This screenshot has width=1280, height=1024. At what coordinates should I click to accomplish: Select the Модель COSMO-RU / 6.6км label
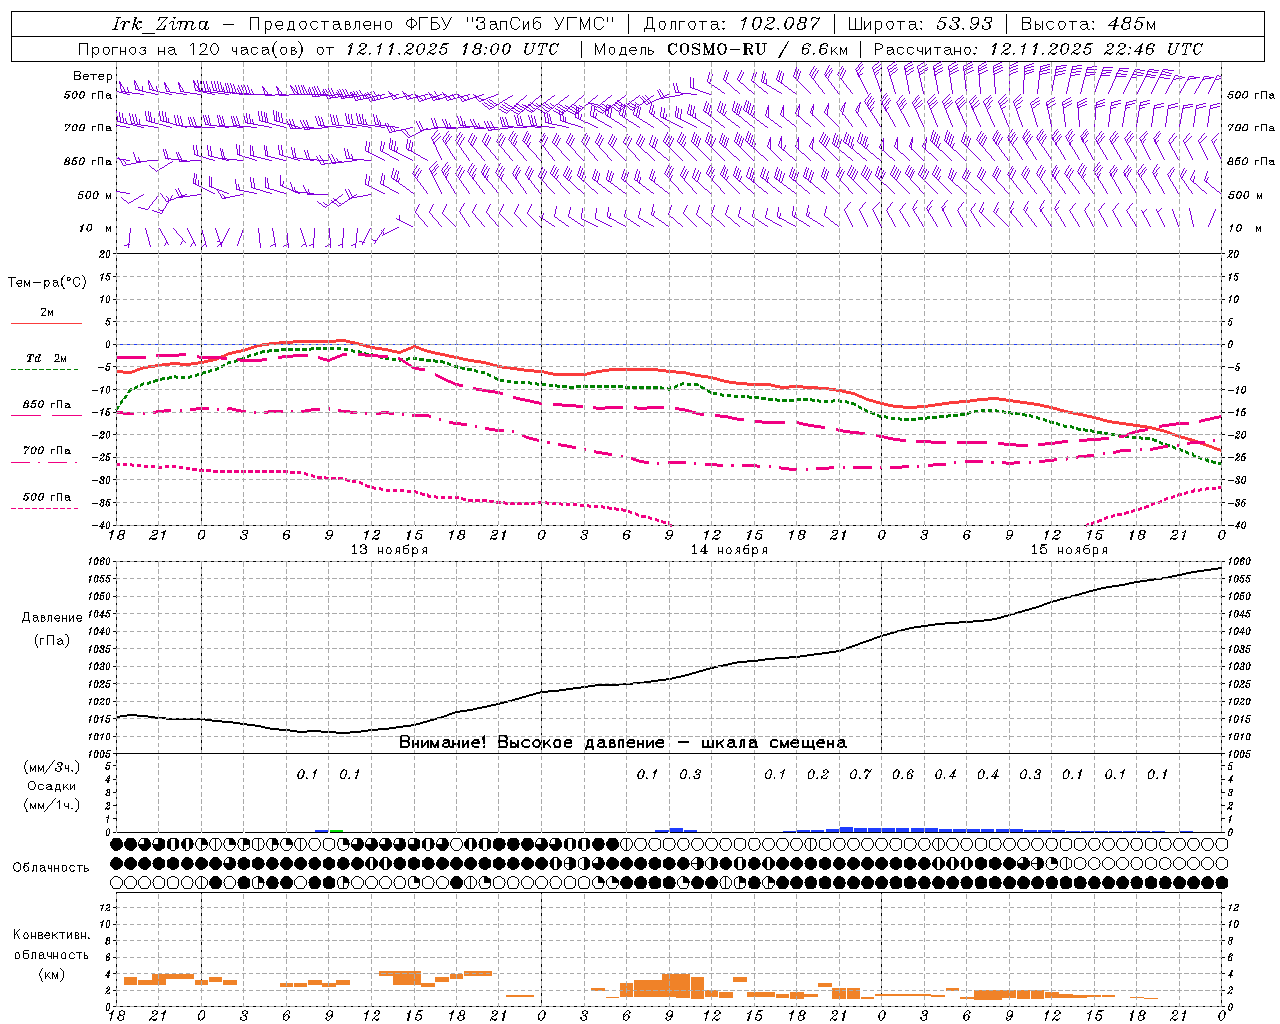point(720,49)
